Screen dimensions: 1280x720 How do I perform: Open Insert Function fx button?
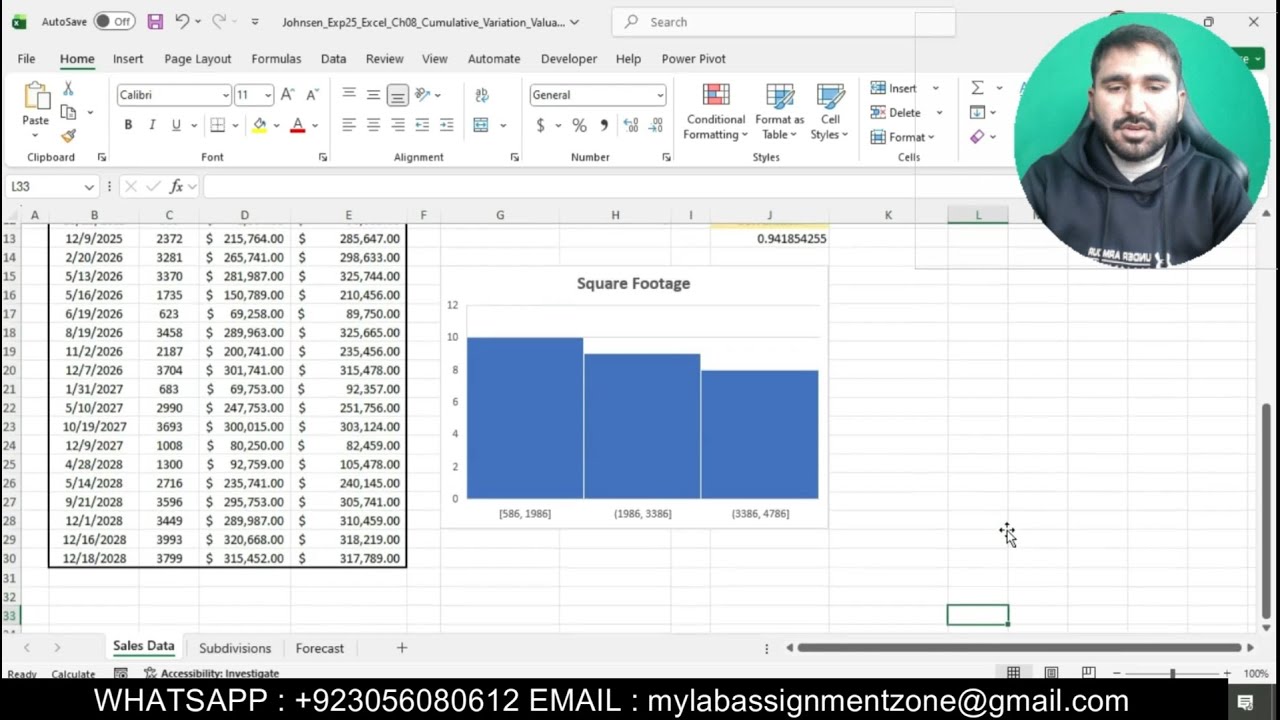tap(176, 186)
